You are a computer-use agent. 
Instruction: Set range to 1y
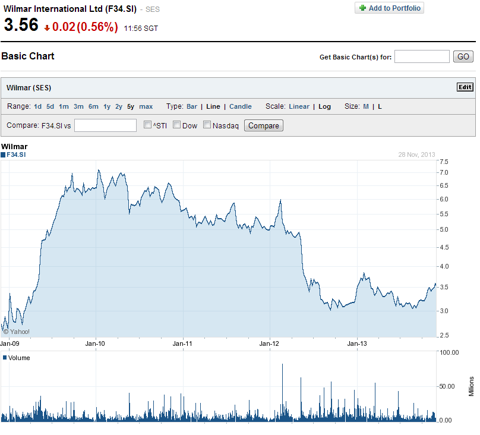(107, 107)
